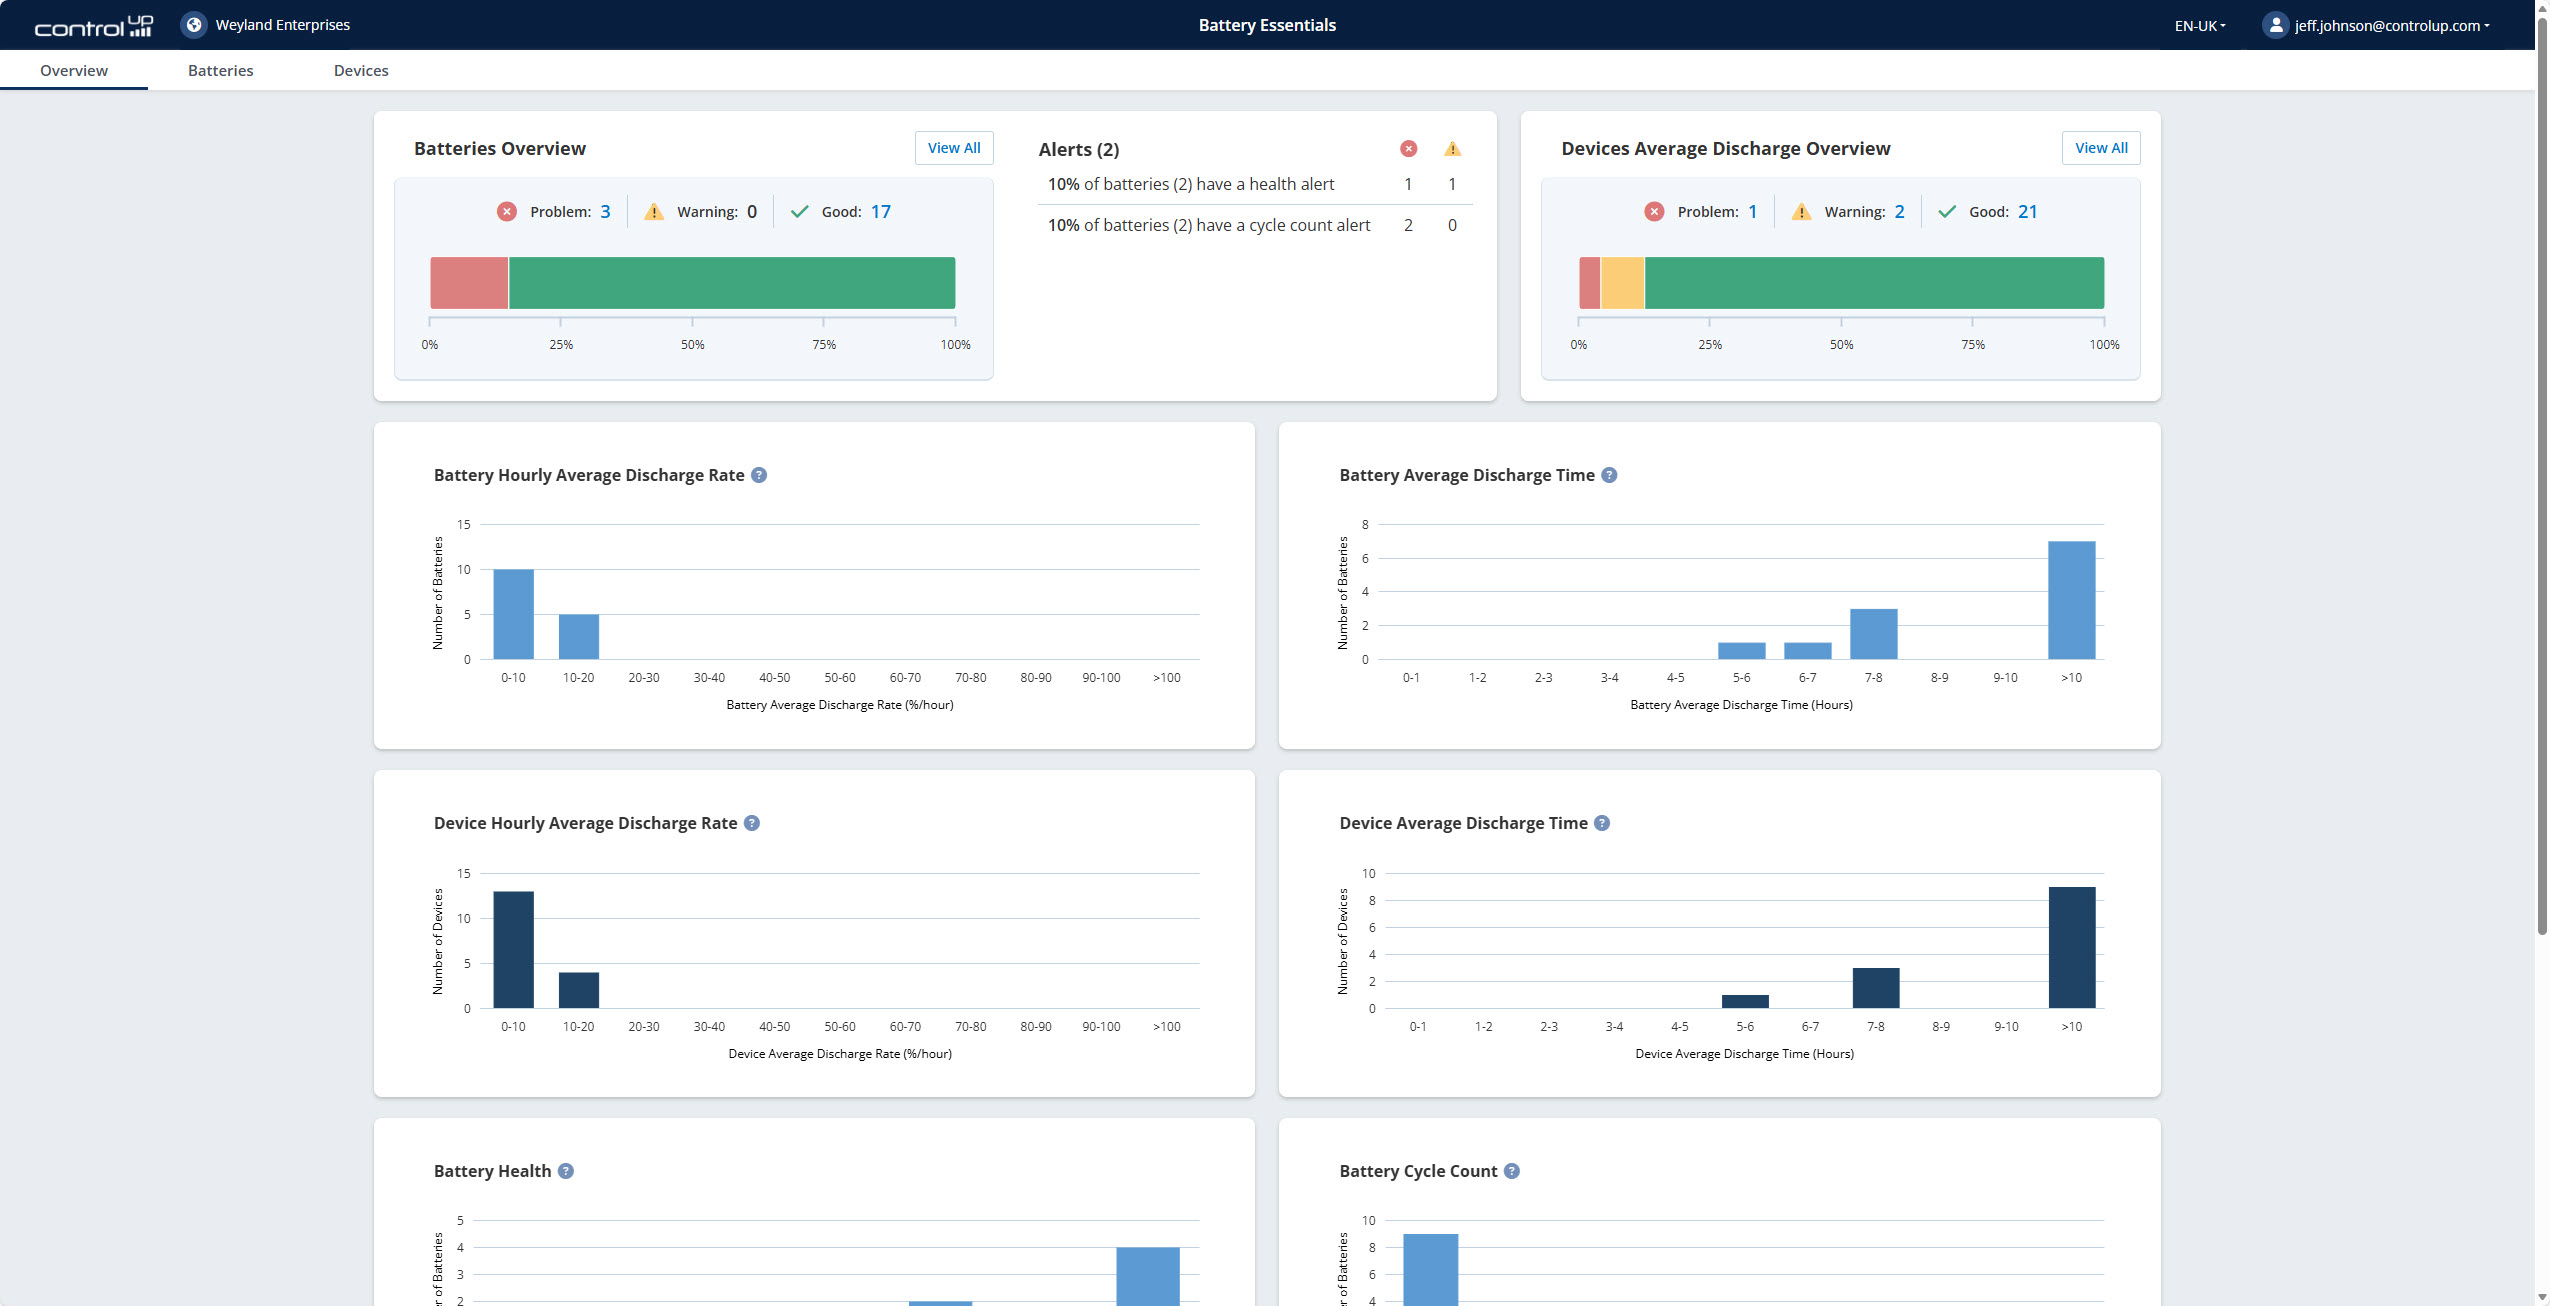Viewport: 2550px width, 1306px height.
Task: Click View All in Devices Average Discharge Overview
Action: [2100, 148]
